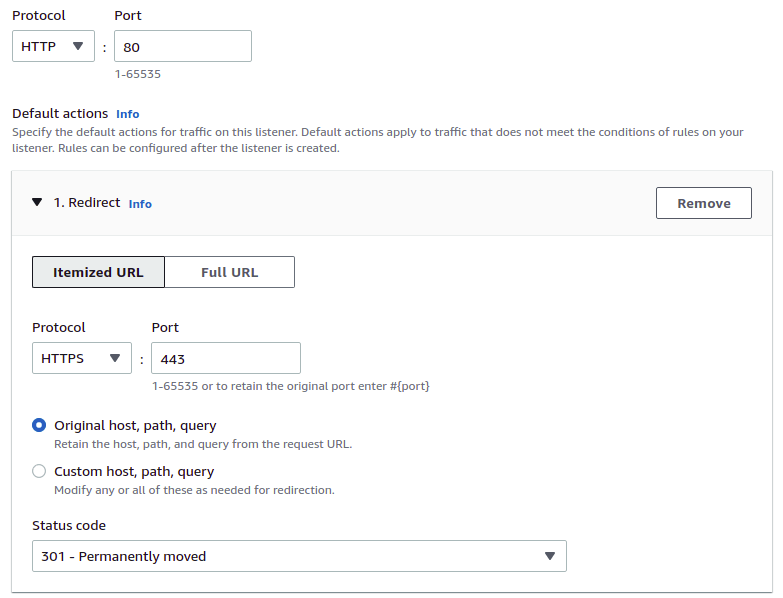Open Info link next to Redirect
The image size is (783, 598).
(x=140, y=204)
